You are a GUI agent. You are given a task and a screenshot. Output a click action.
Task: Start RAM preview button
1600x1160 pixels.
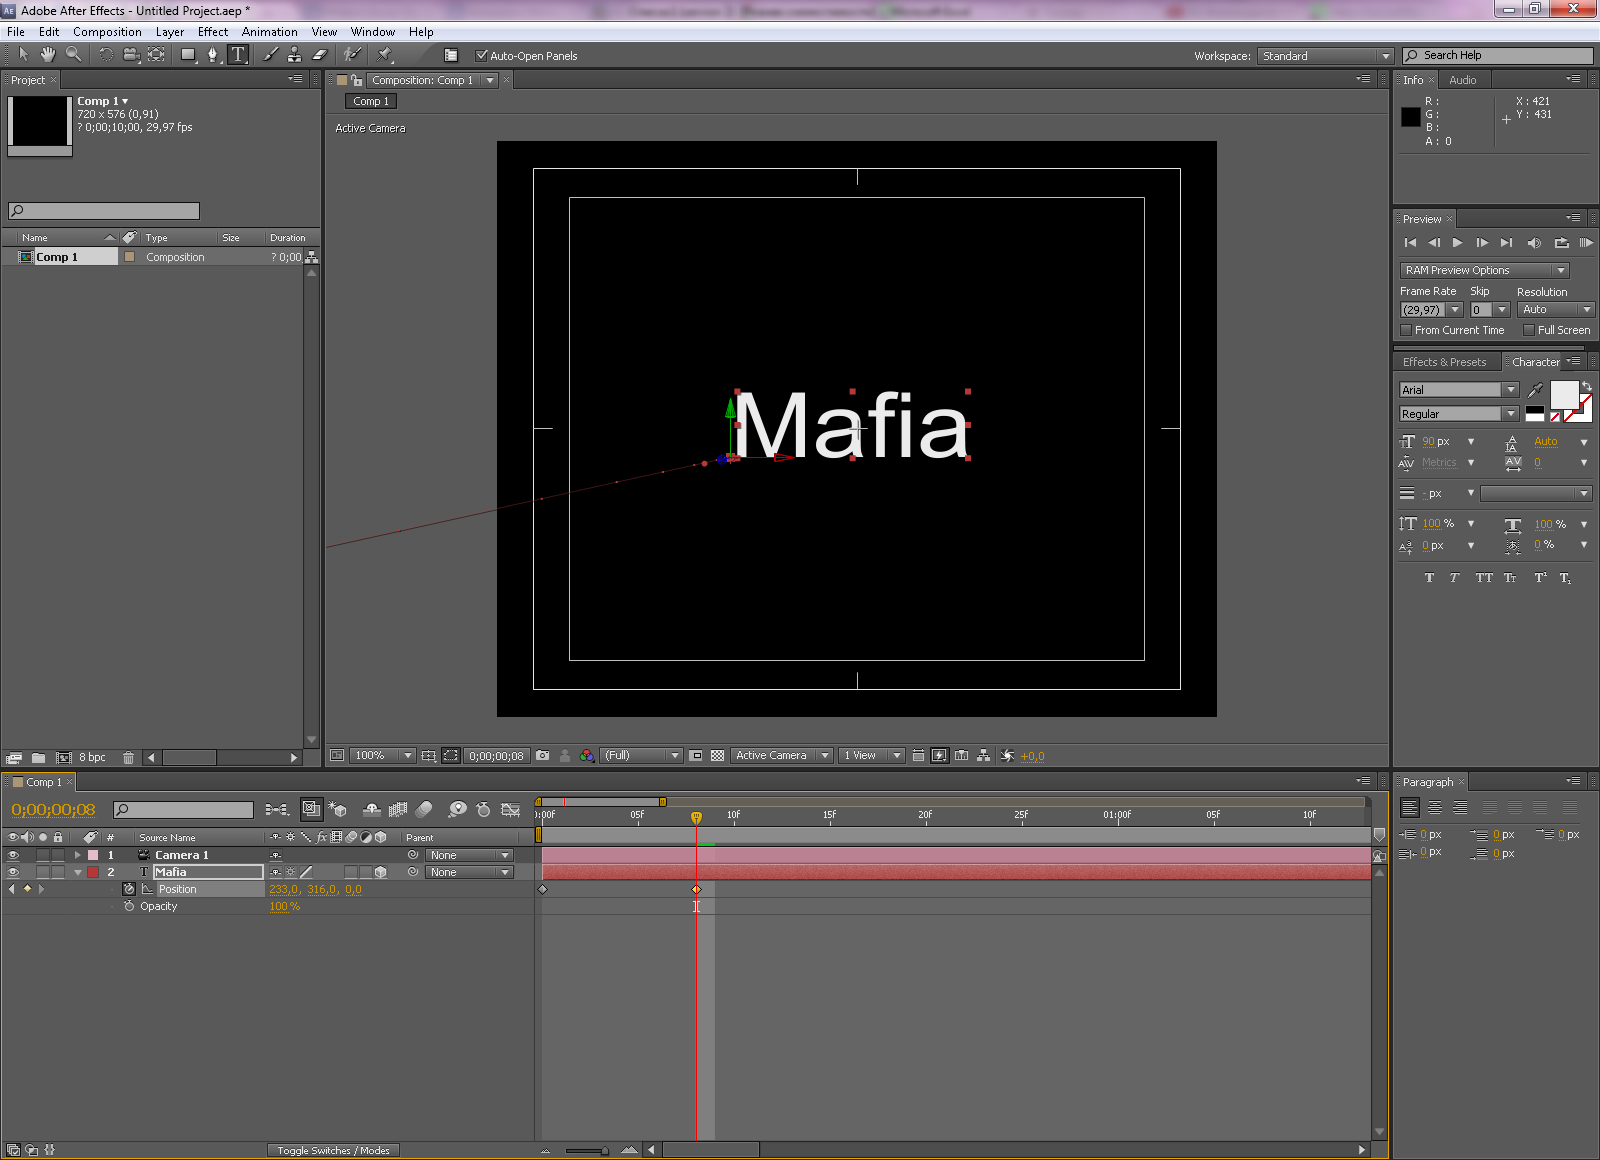click(1586, 243)
